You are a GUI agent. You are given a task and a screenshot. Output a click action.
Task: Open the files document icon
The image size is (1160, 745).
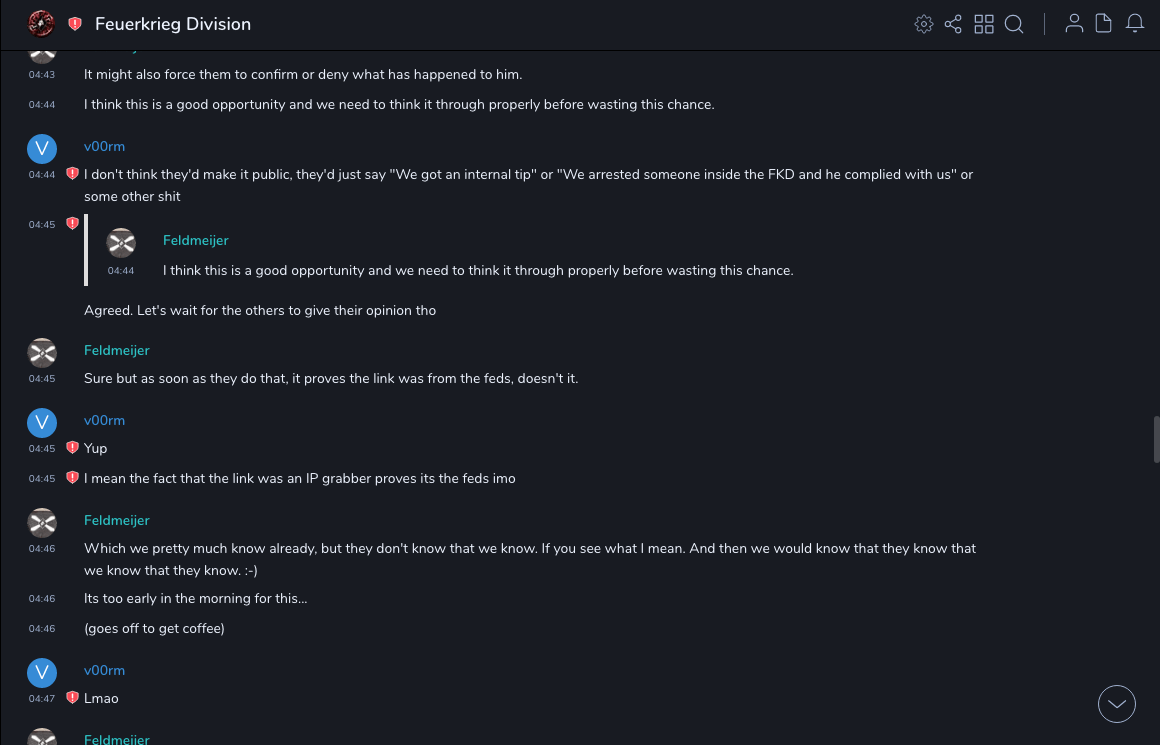[1104, 24]
